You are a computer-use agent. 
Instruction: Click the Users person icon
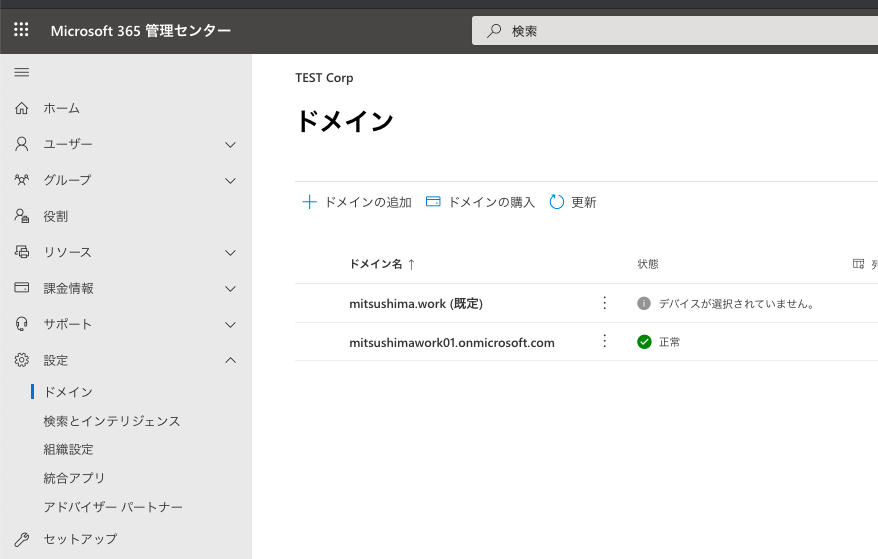21,144
